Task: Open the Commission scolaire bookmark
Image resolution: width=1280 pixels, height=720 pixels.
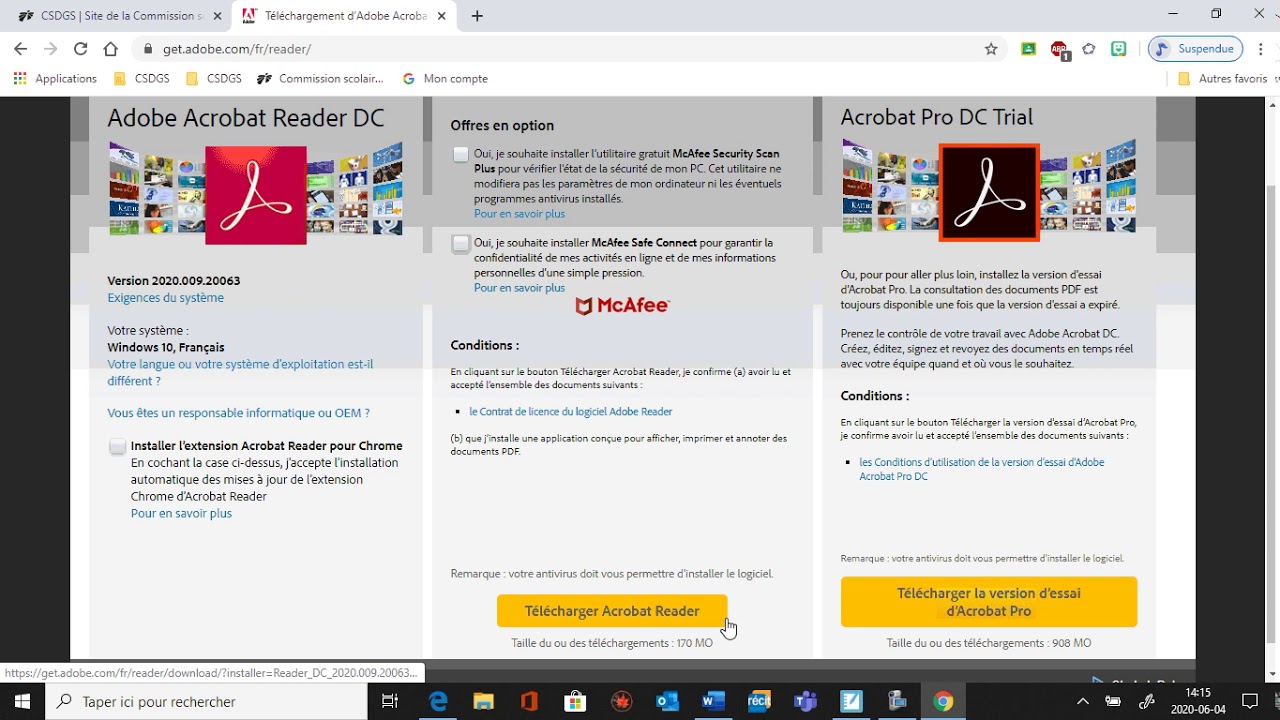Action: (x=320, y=78)
